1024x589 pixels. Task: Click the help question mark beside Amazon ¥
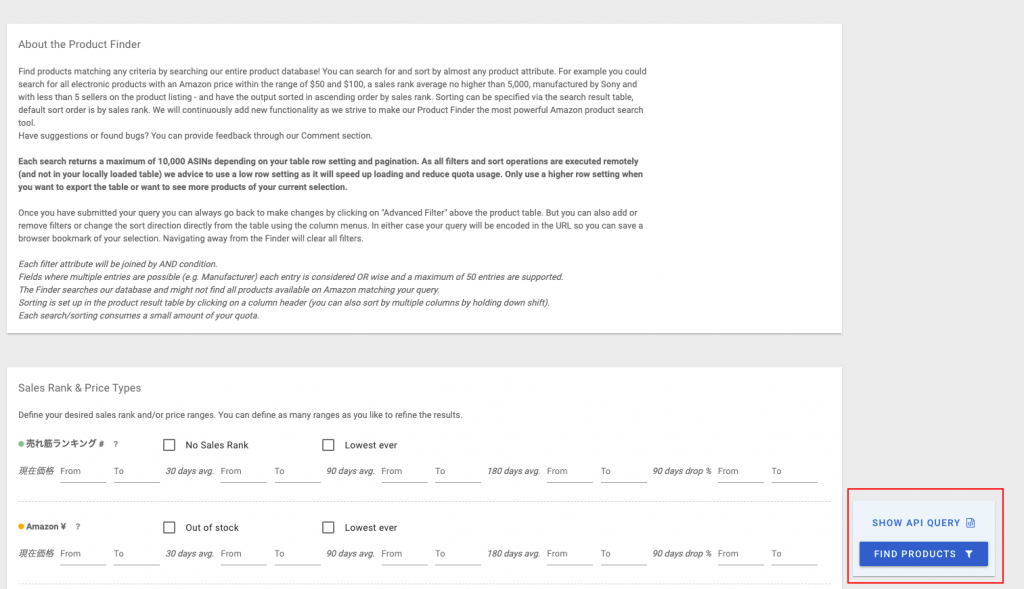tap(78, 527)
